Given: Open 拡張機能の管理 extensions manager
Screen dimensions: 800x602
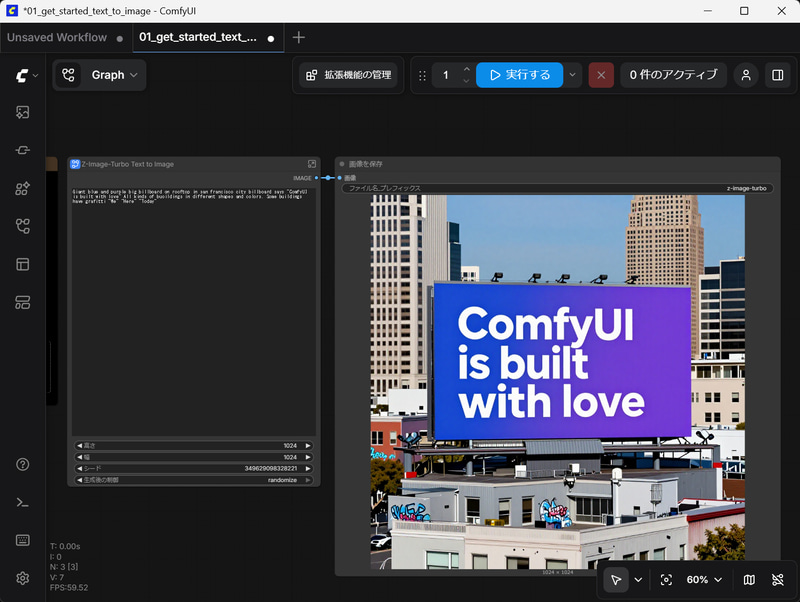Looking at the screenshot, I should (x=347, y=75).
